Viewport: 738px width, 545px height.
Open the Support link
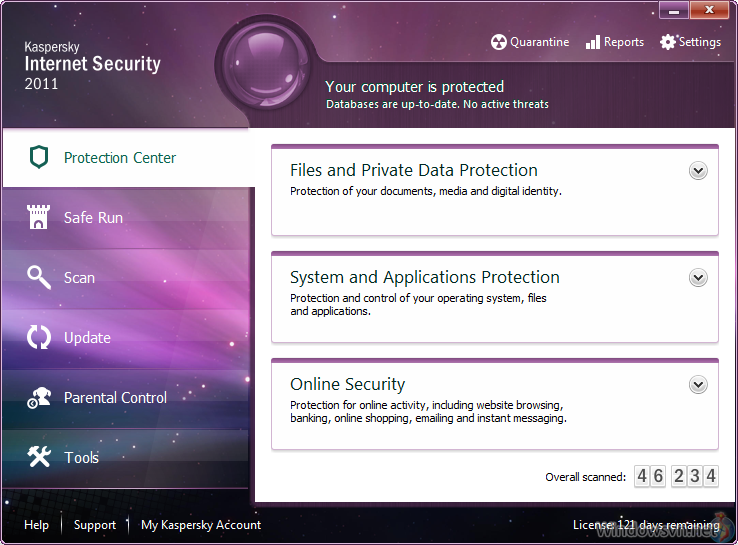pos(95,525)
